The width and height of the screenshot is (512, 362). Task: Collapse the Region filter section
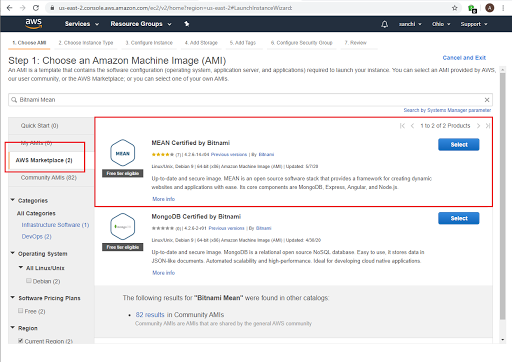click(13, 328)
